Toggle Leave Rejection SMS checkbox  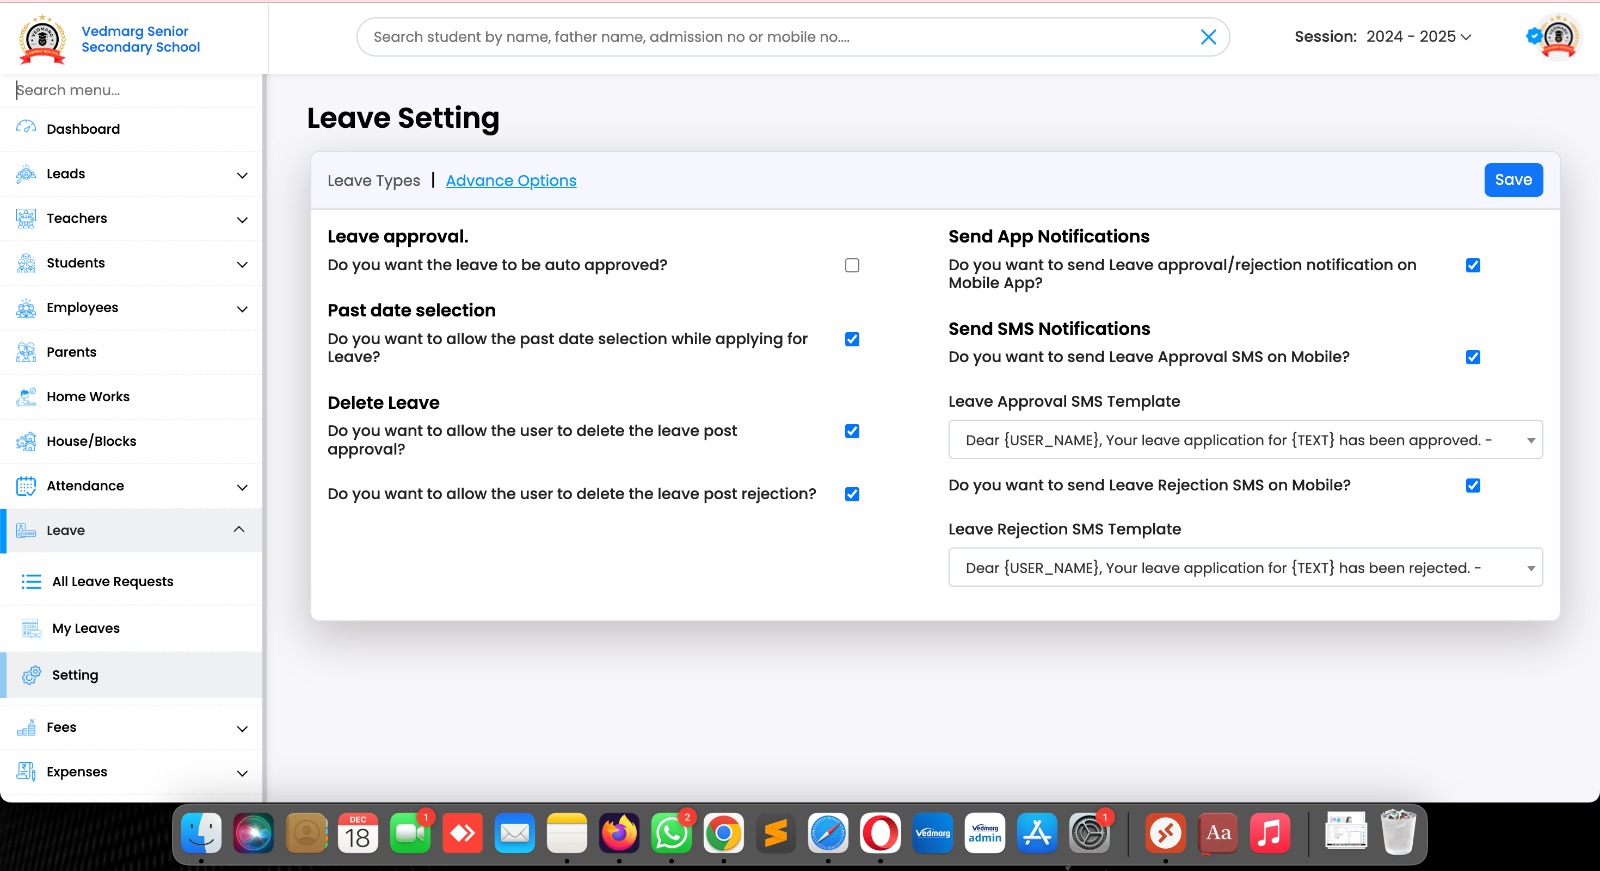pos(1473,485)
